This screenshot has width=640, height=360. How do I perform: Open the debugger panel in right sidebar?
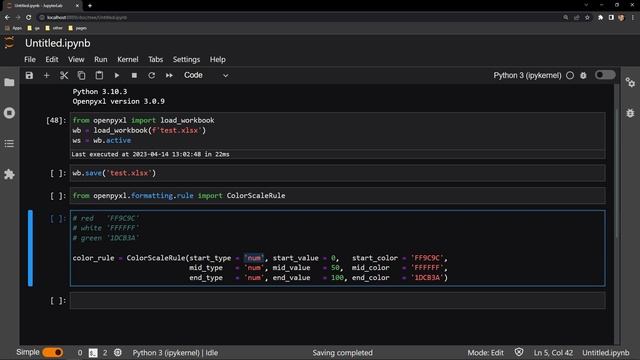630,113
